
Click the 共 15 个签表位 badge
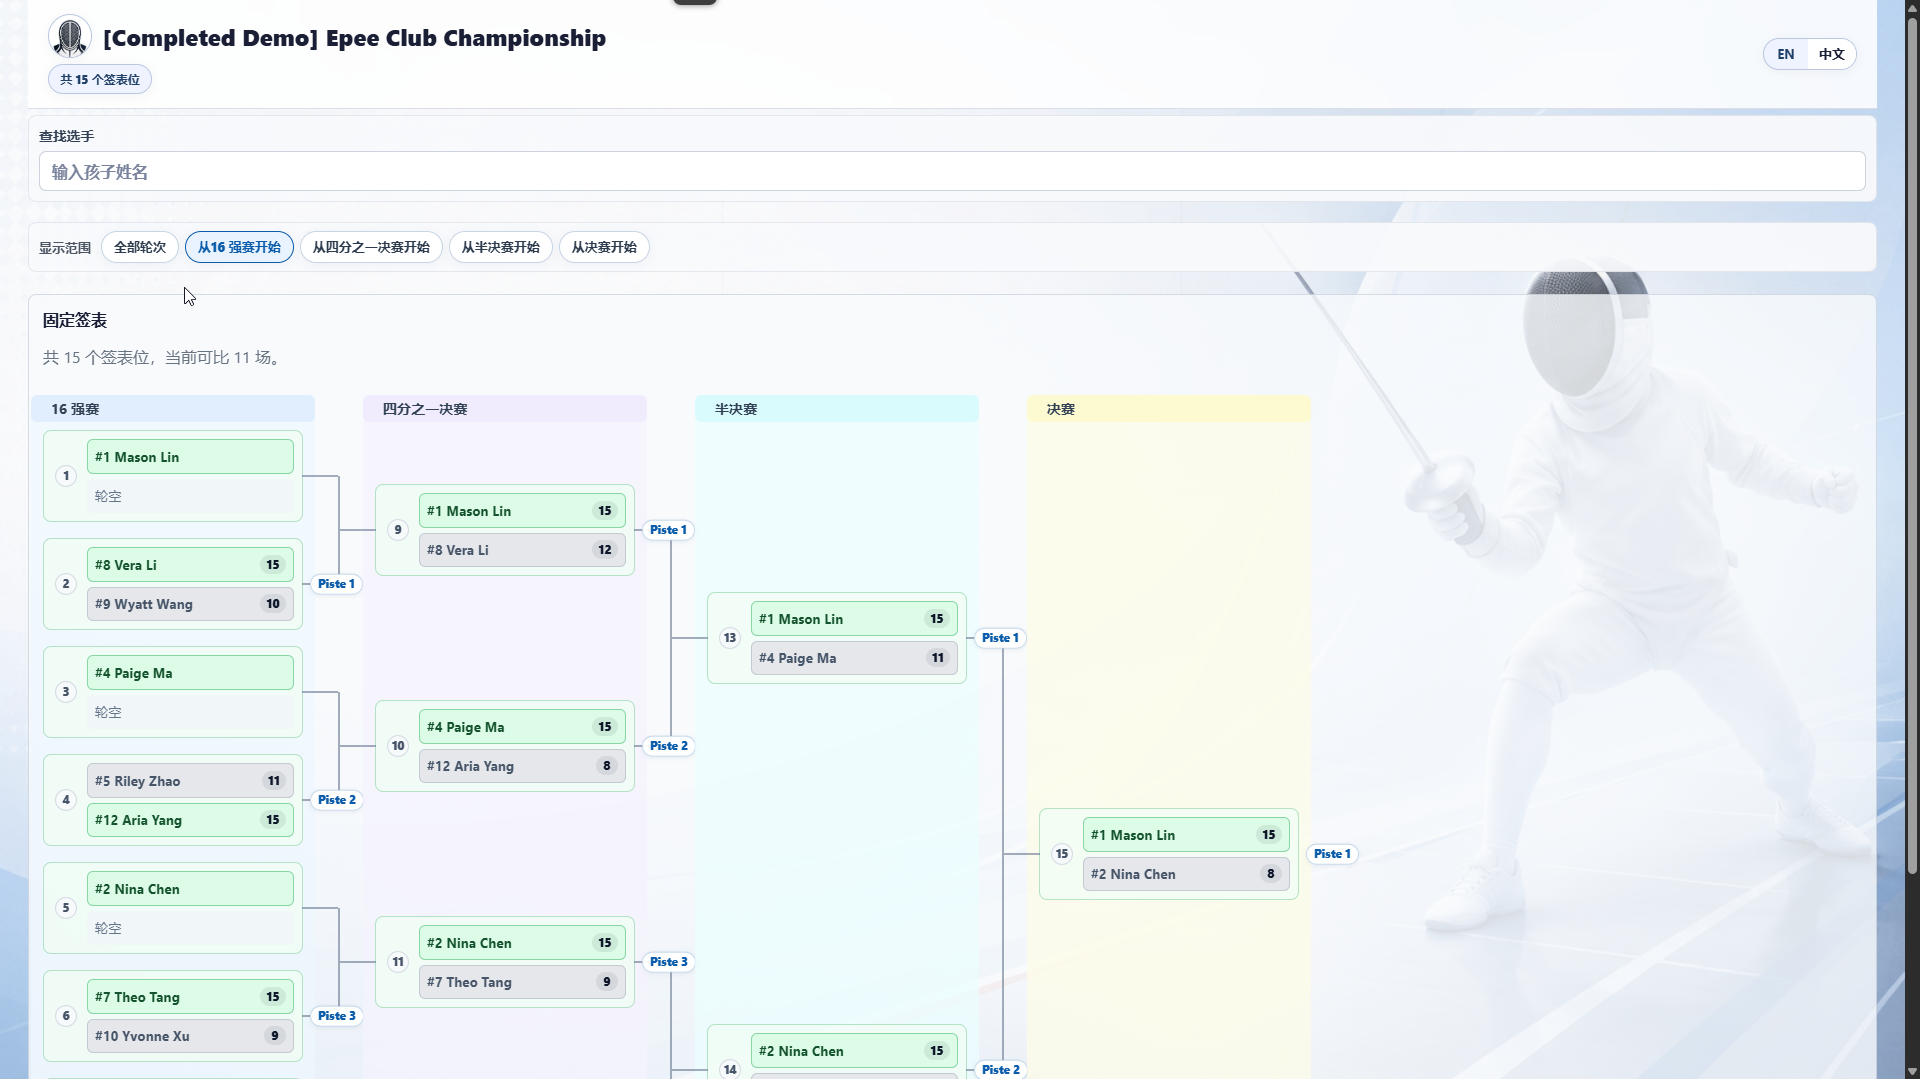pos(100,79)
